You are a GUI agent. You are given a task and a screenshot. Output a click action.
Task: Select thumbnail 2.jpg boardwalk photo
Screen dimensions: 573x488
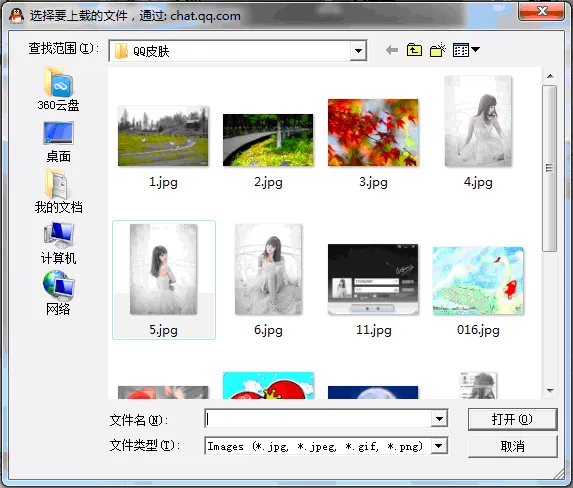tap(268, 140)
